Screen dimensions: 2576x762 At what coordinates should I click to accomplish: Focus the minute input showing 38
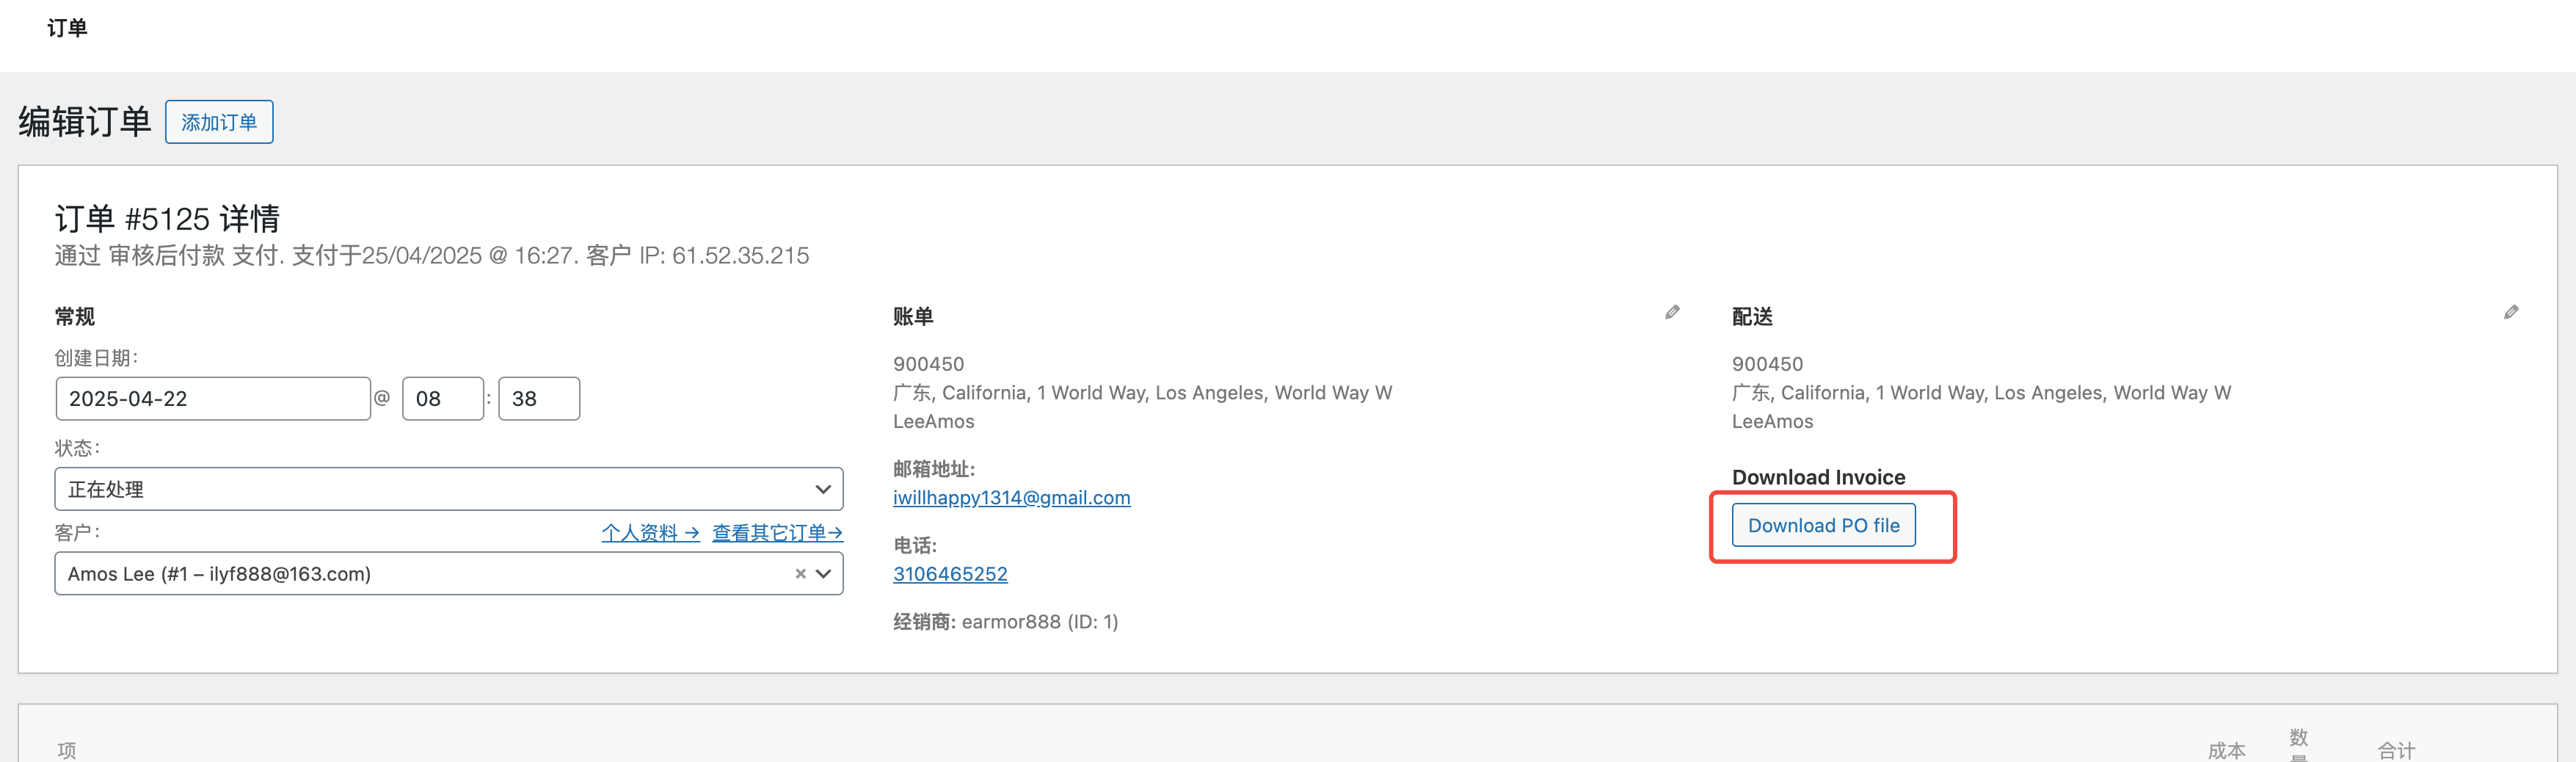pos(538,399)
